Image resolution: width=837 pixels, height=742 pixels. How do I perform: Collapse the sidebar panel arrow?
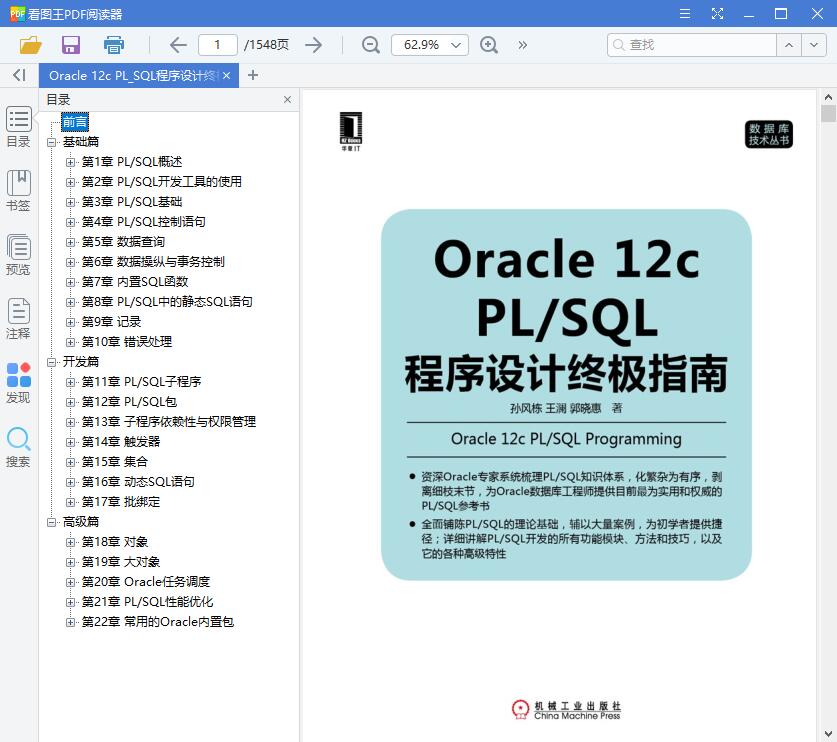point(19,75)
